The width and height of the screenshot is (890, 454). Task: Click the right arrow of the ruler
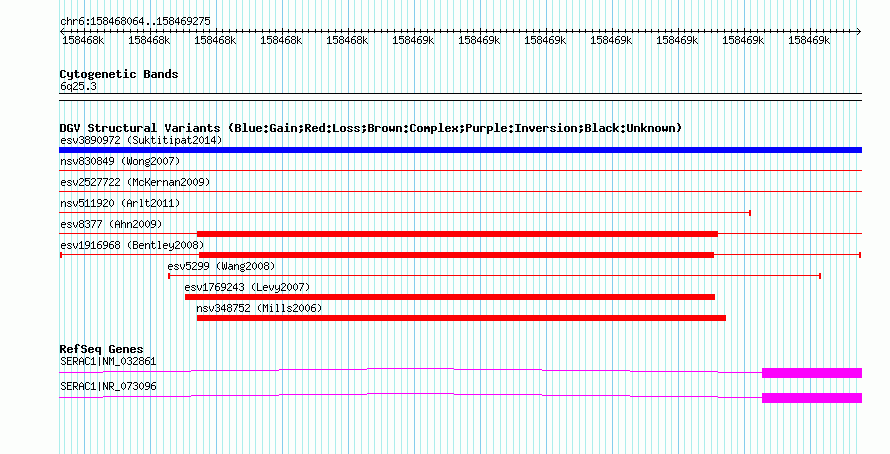click(x=858, y=32)
